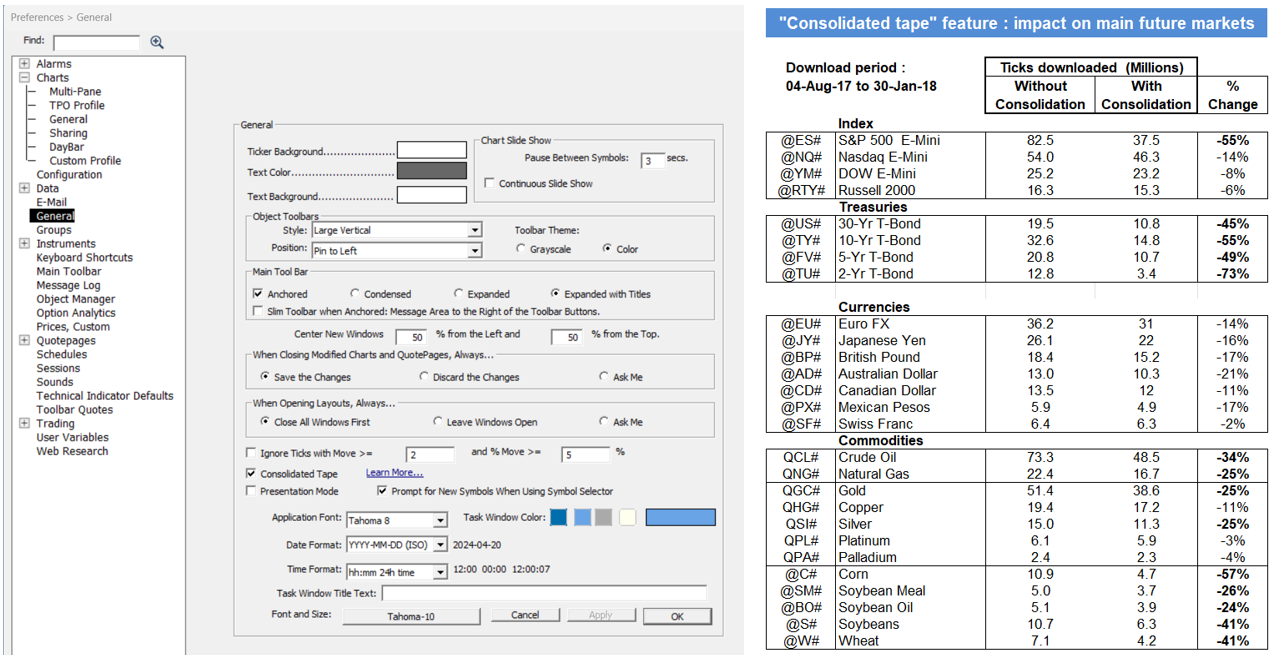Screen dimensions: 1276x662
Task: Enable Continuous Slide Show checkbox
Action: [x=490, y=183]
